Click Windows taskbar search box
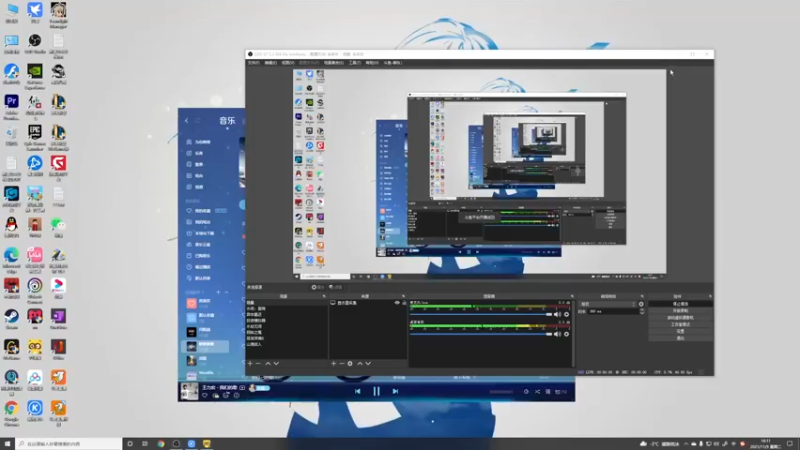Viewport: 800px width, 450px height. [x=68, y=444]
